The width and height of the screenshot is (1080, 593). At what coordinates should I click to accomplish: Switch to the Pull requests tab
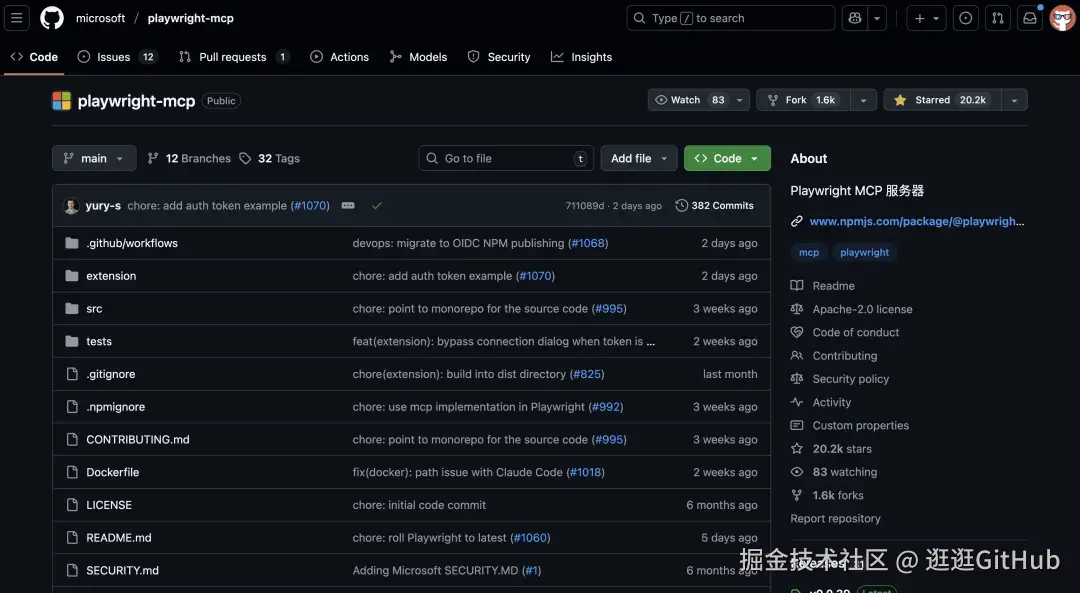point(233,57)
